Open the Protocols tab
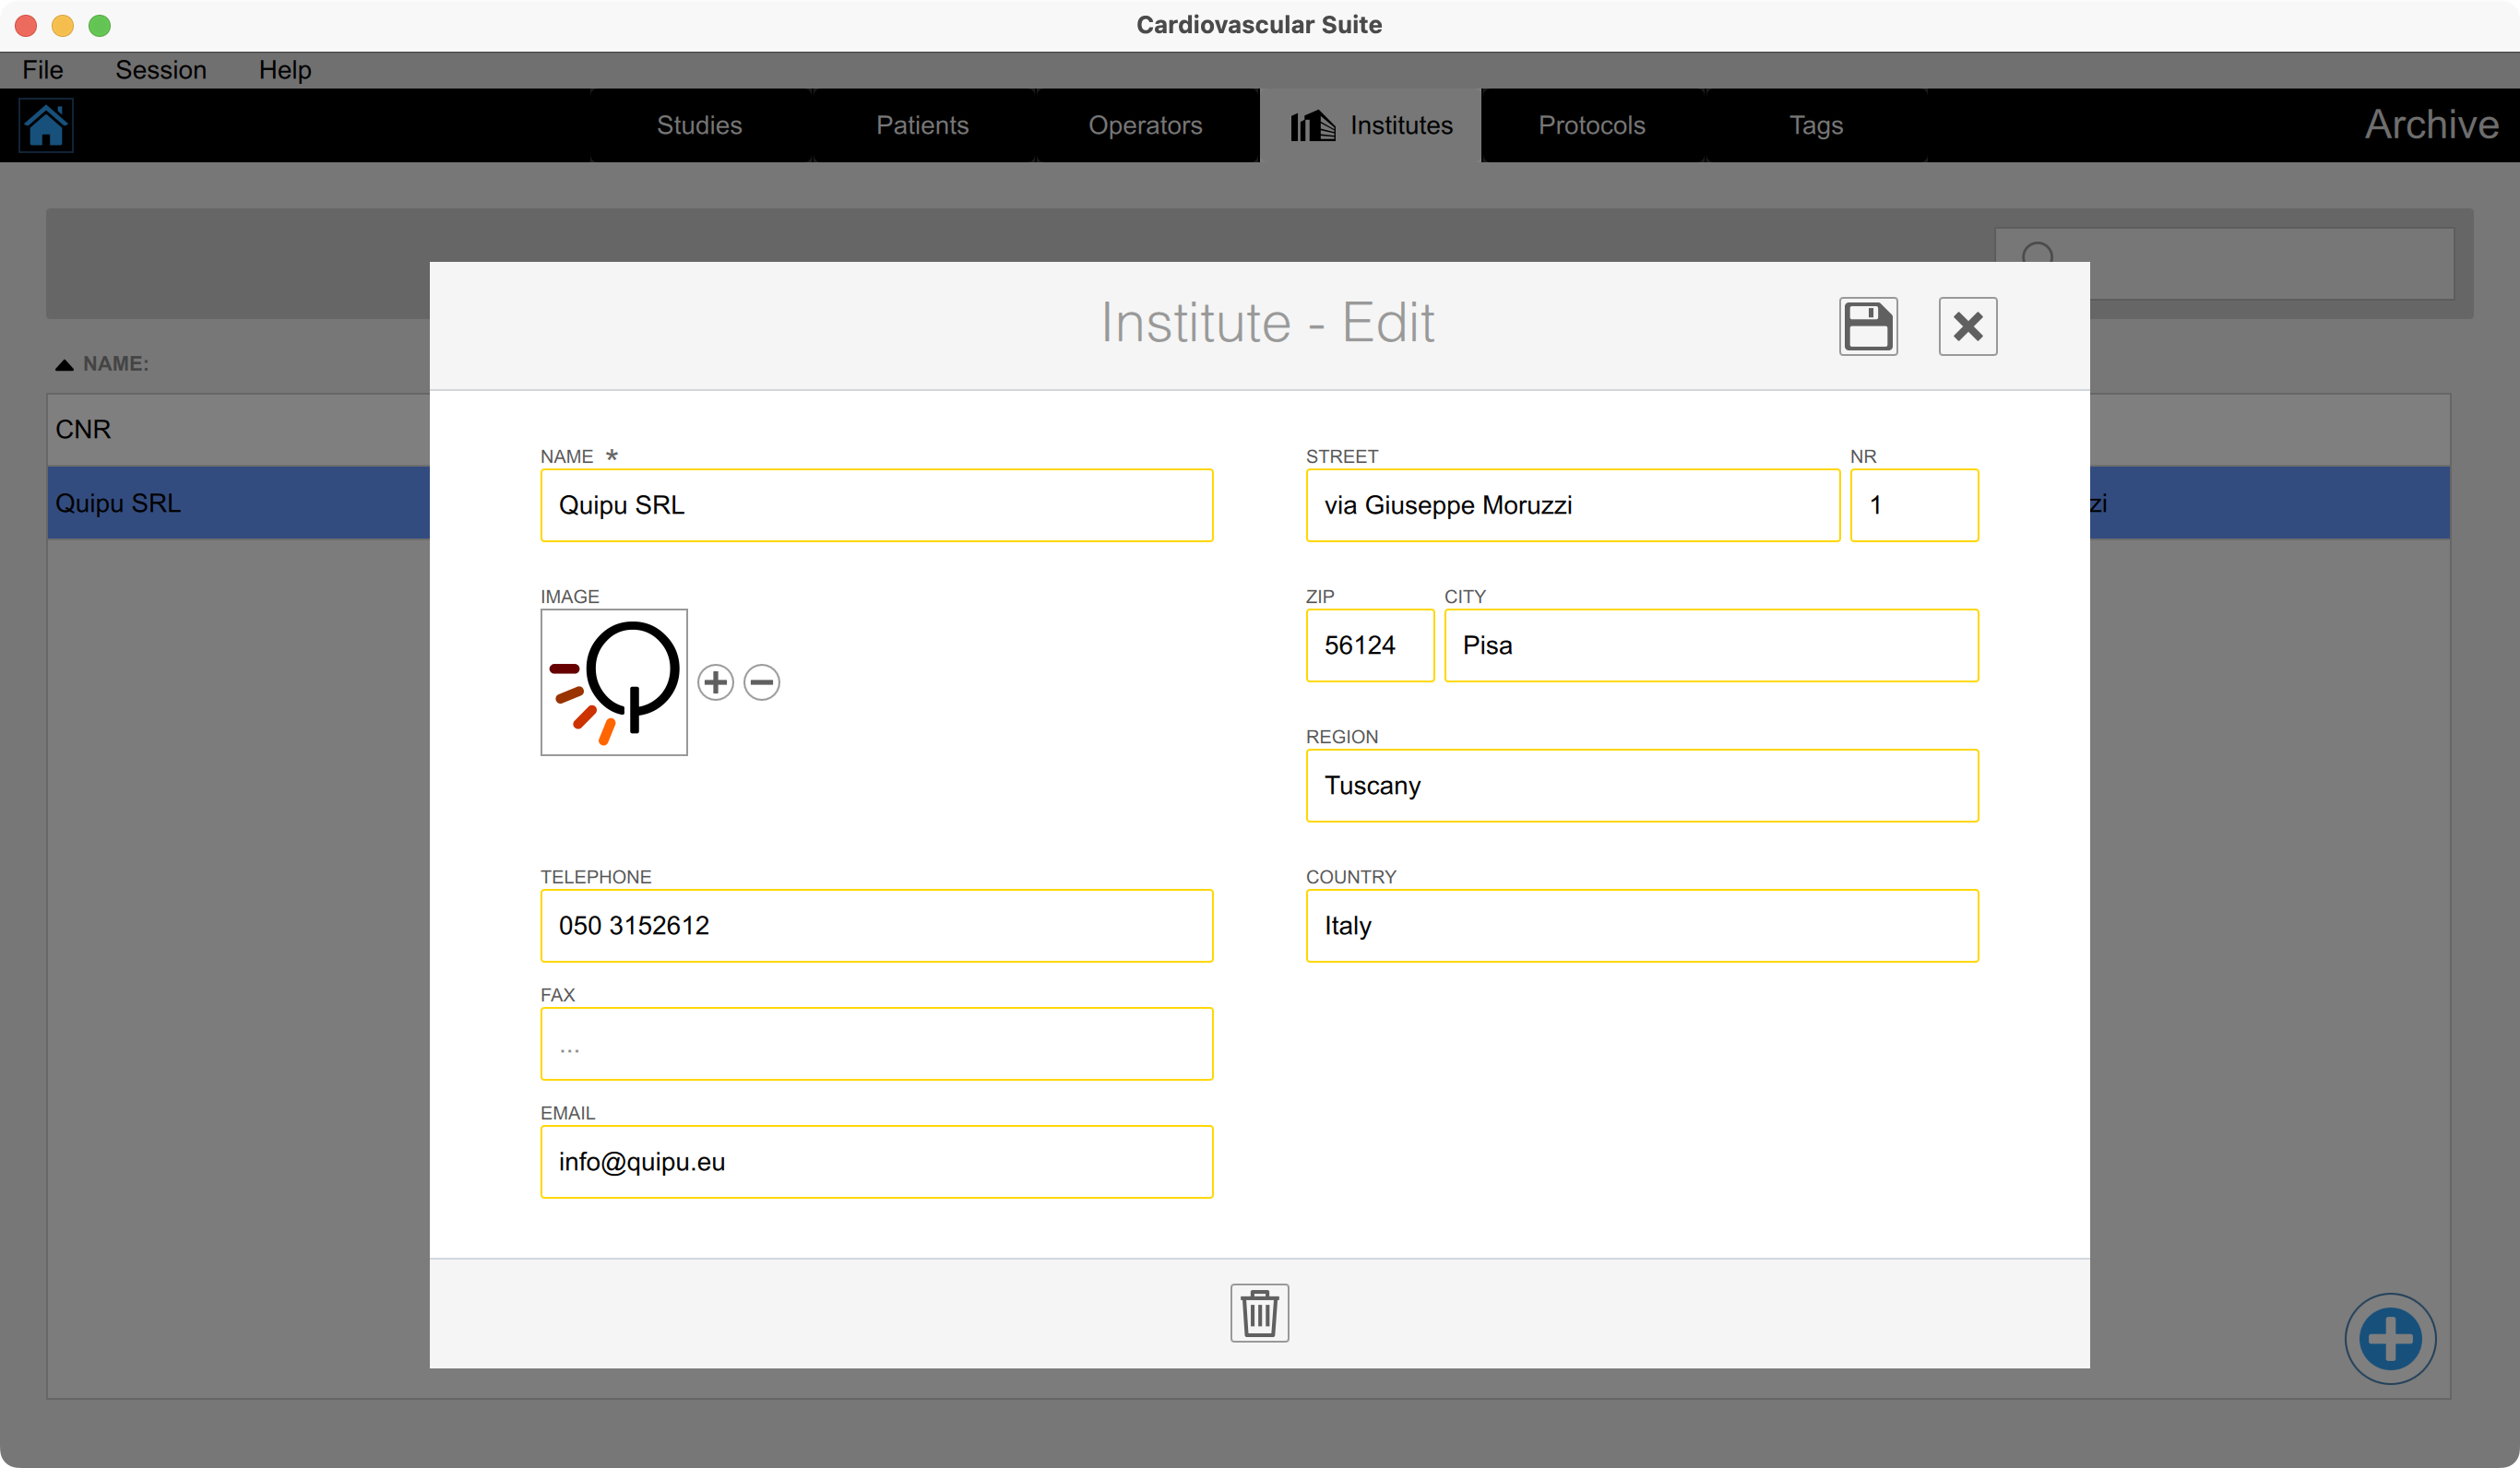The height and width of the screenshot is (1468, 2520). coord(1591,125)
